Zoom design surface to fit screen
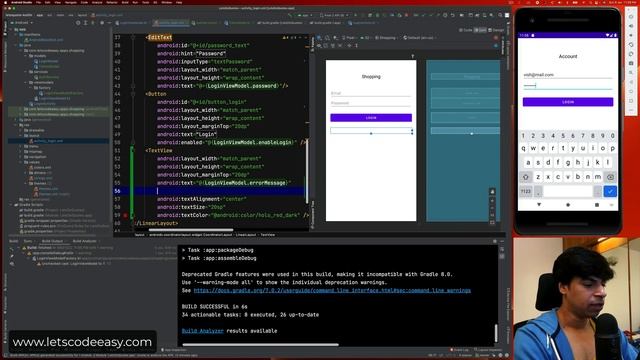This screenshot has height=360, width=640. pyautogui.click(x=492, y=222)
